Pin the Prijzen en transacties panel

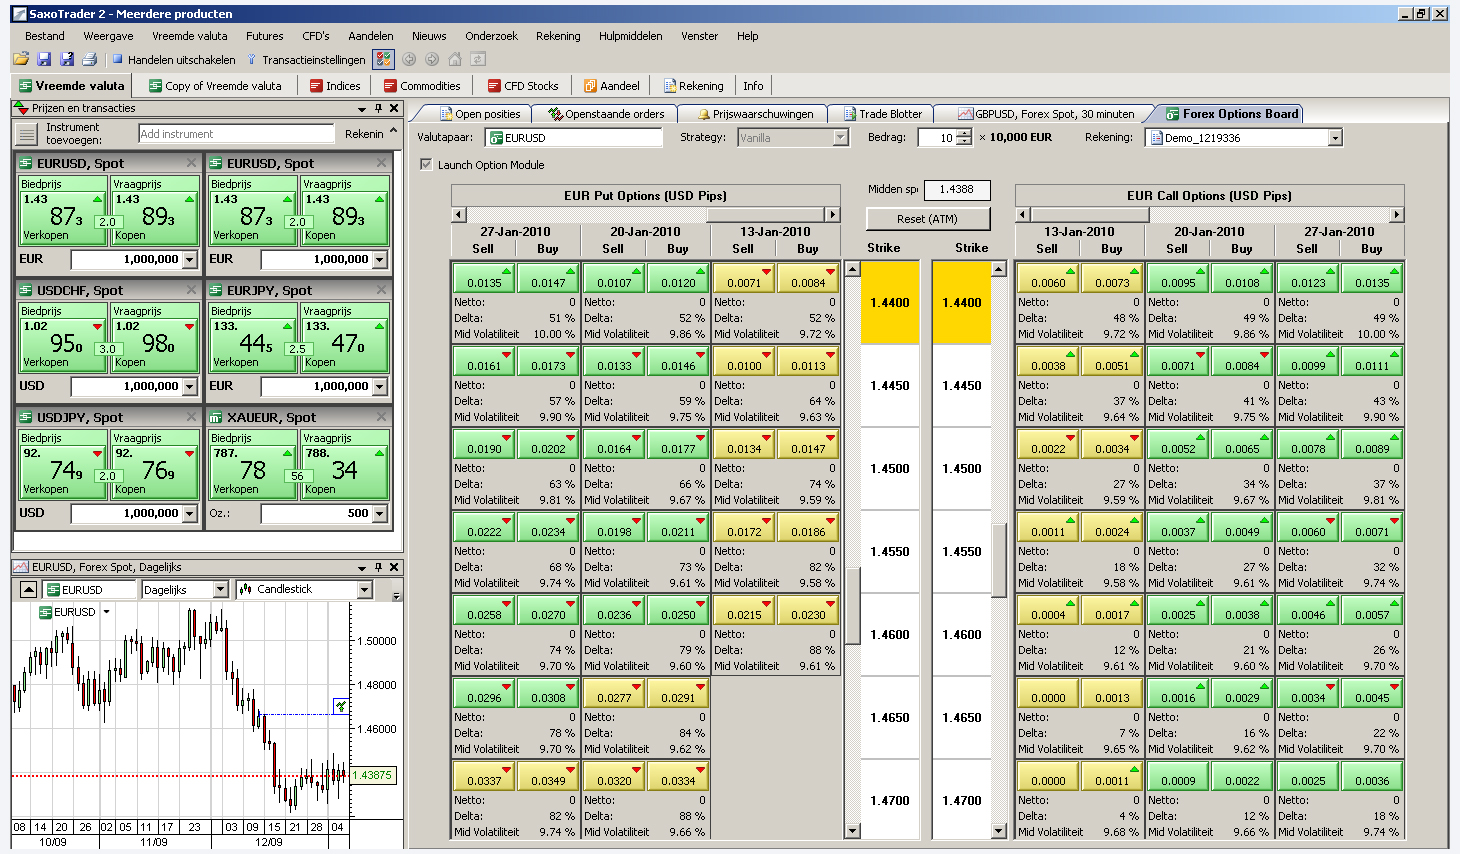tap(378, 108)
